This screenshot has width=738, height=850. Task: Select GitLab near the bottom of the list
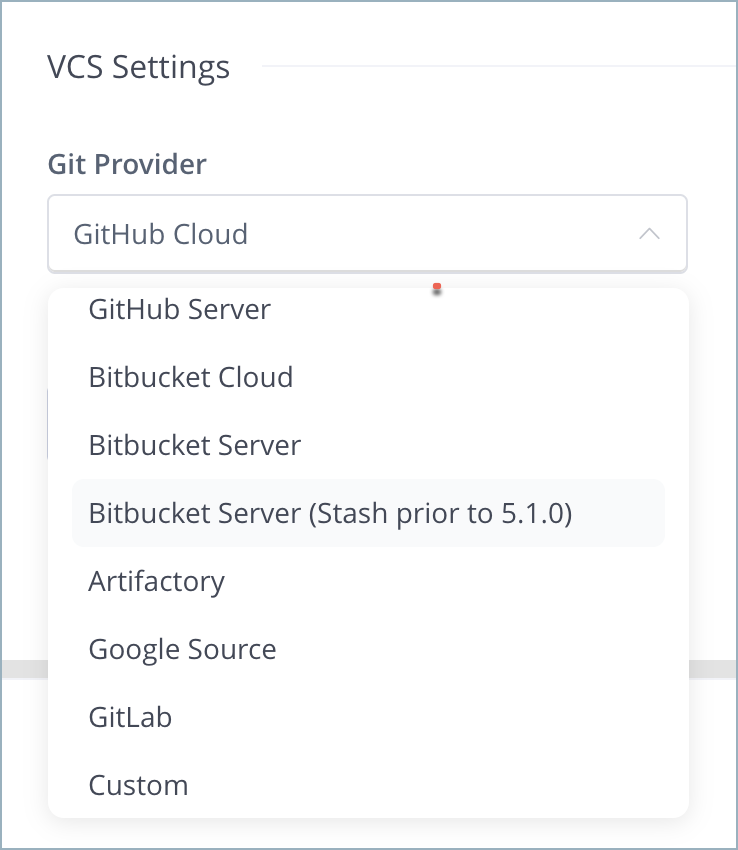130,717
